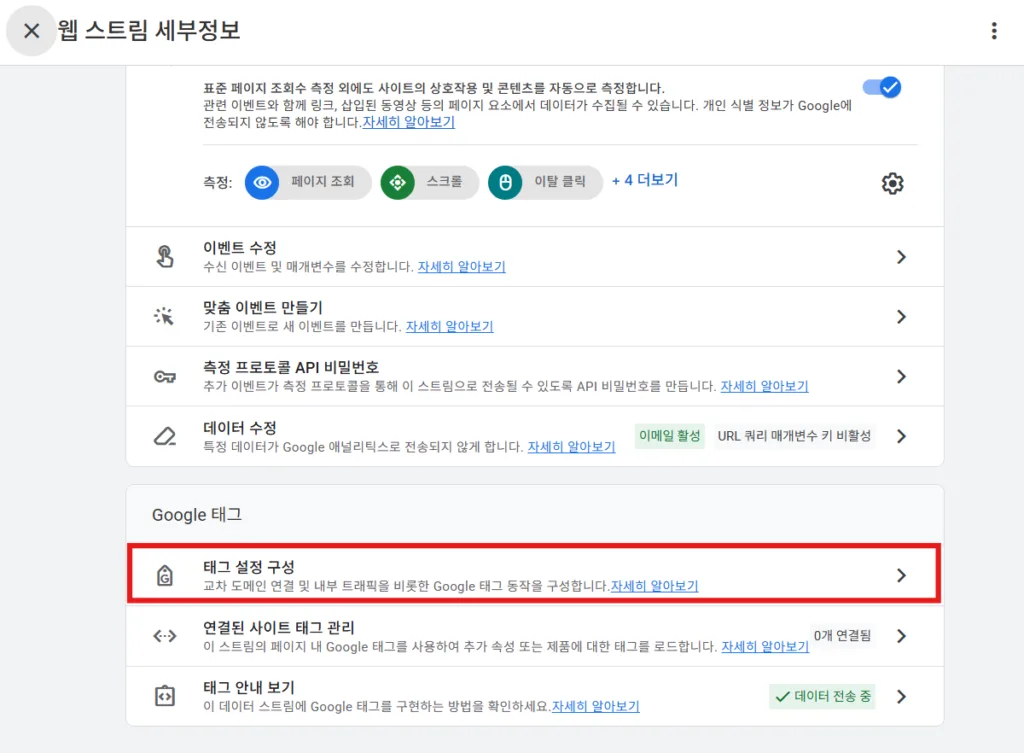Show more with + 4 더보기
Image resolution: width=1024 pixels, height=753 pixels.
click(645, 180)
